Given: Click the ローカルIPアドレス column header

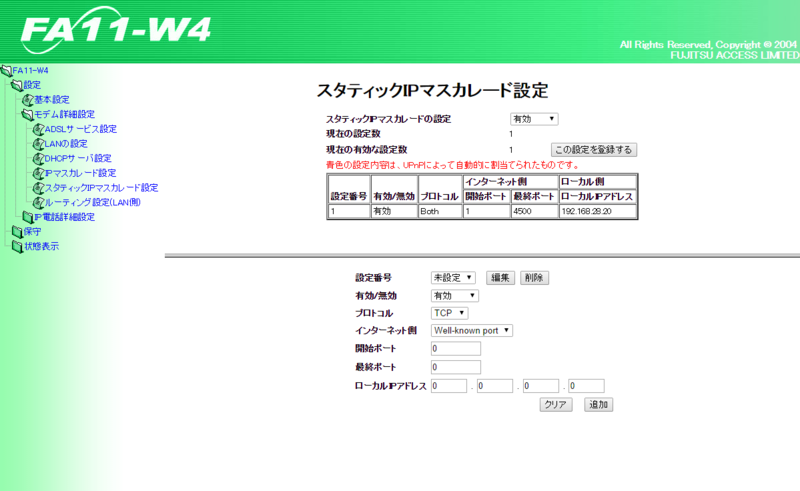Looking at the screenshot, I should click(x=598, y=197).
